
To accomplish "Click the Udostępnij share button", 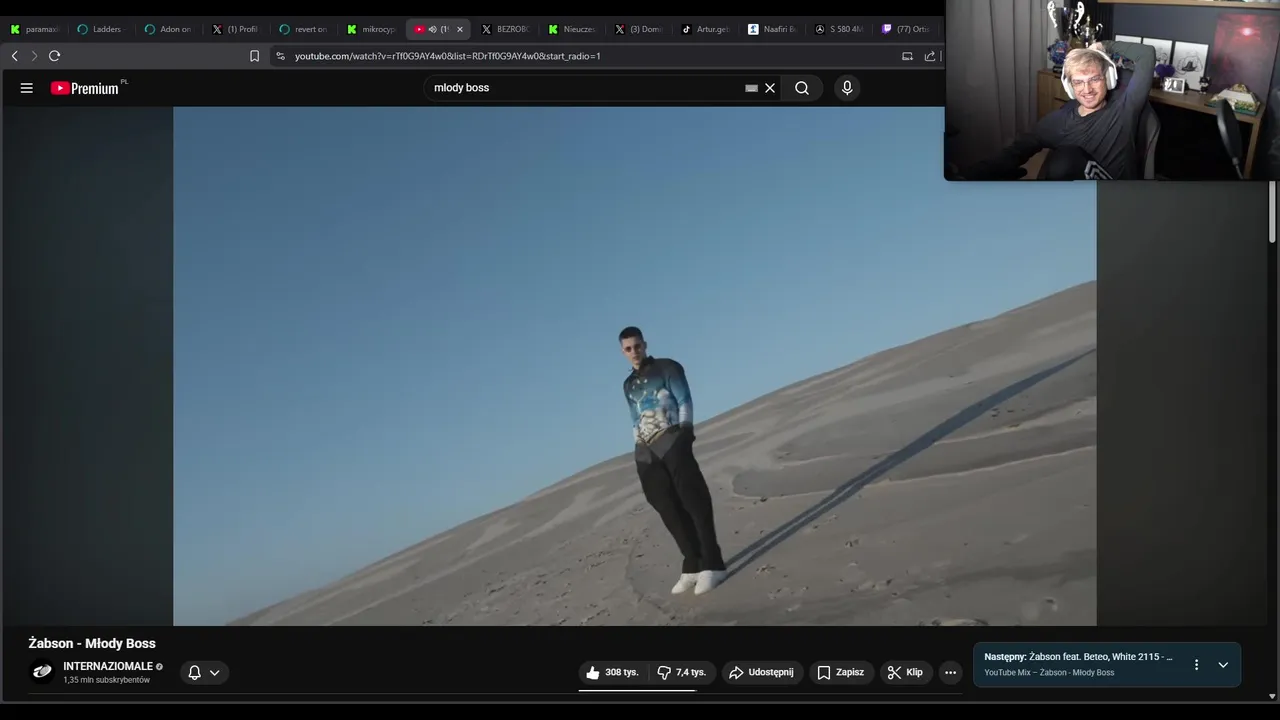I will click(762, 673).
